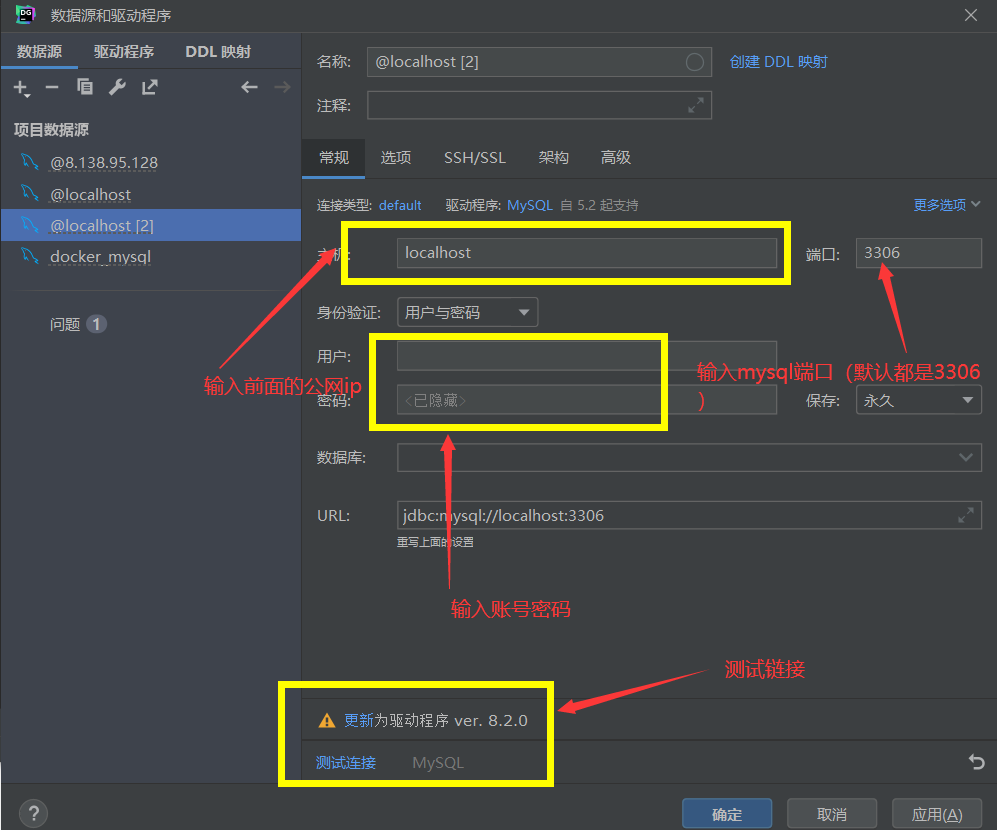Click the 用户 username input field

(x=587, y=356)
